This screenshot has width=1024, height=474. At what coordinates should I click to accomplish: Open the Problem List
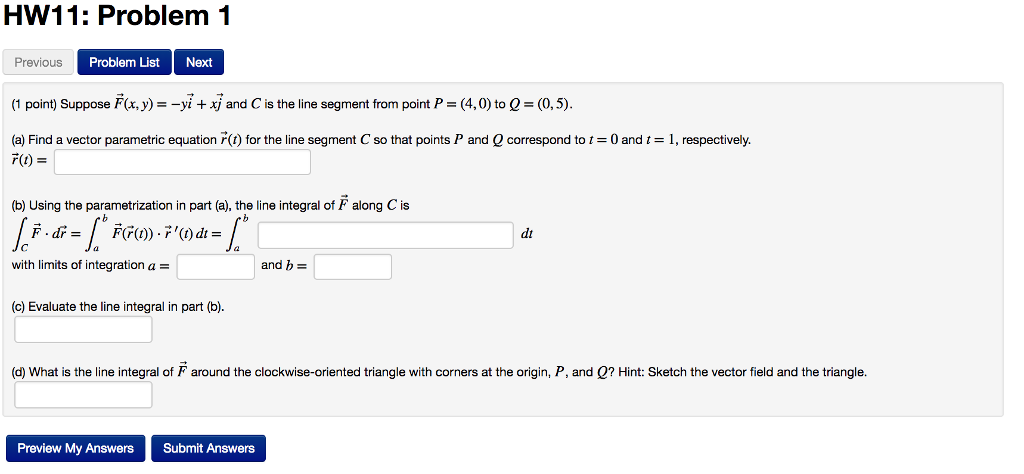coord(124,62)
